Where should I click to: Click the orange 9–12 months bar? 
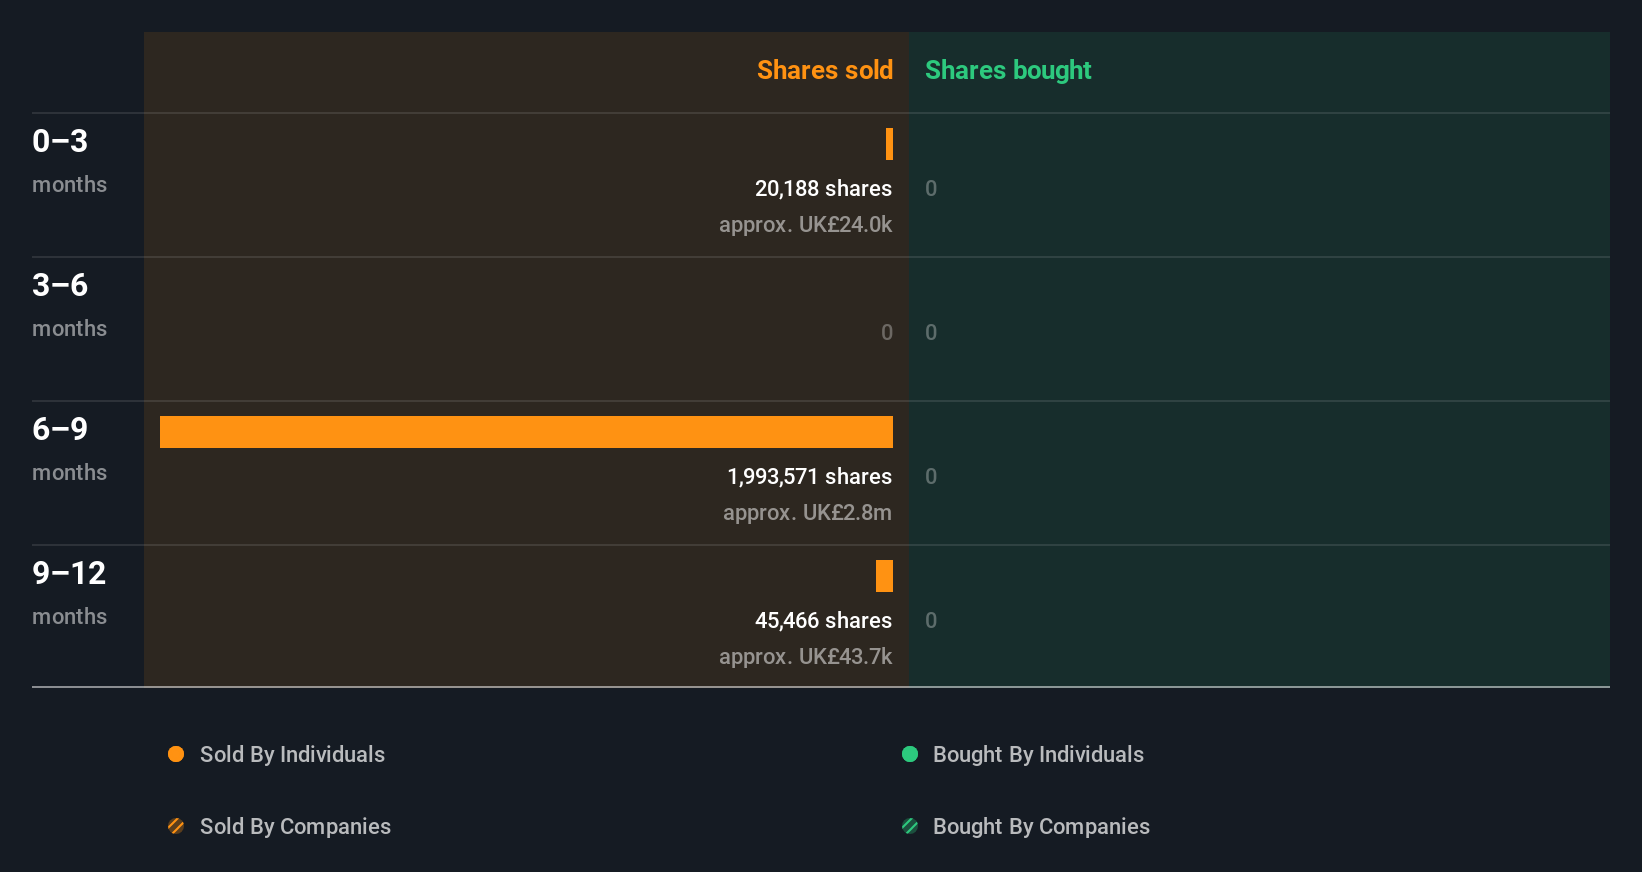[884, 576]
